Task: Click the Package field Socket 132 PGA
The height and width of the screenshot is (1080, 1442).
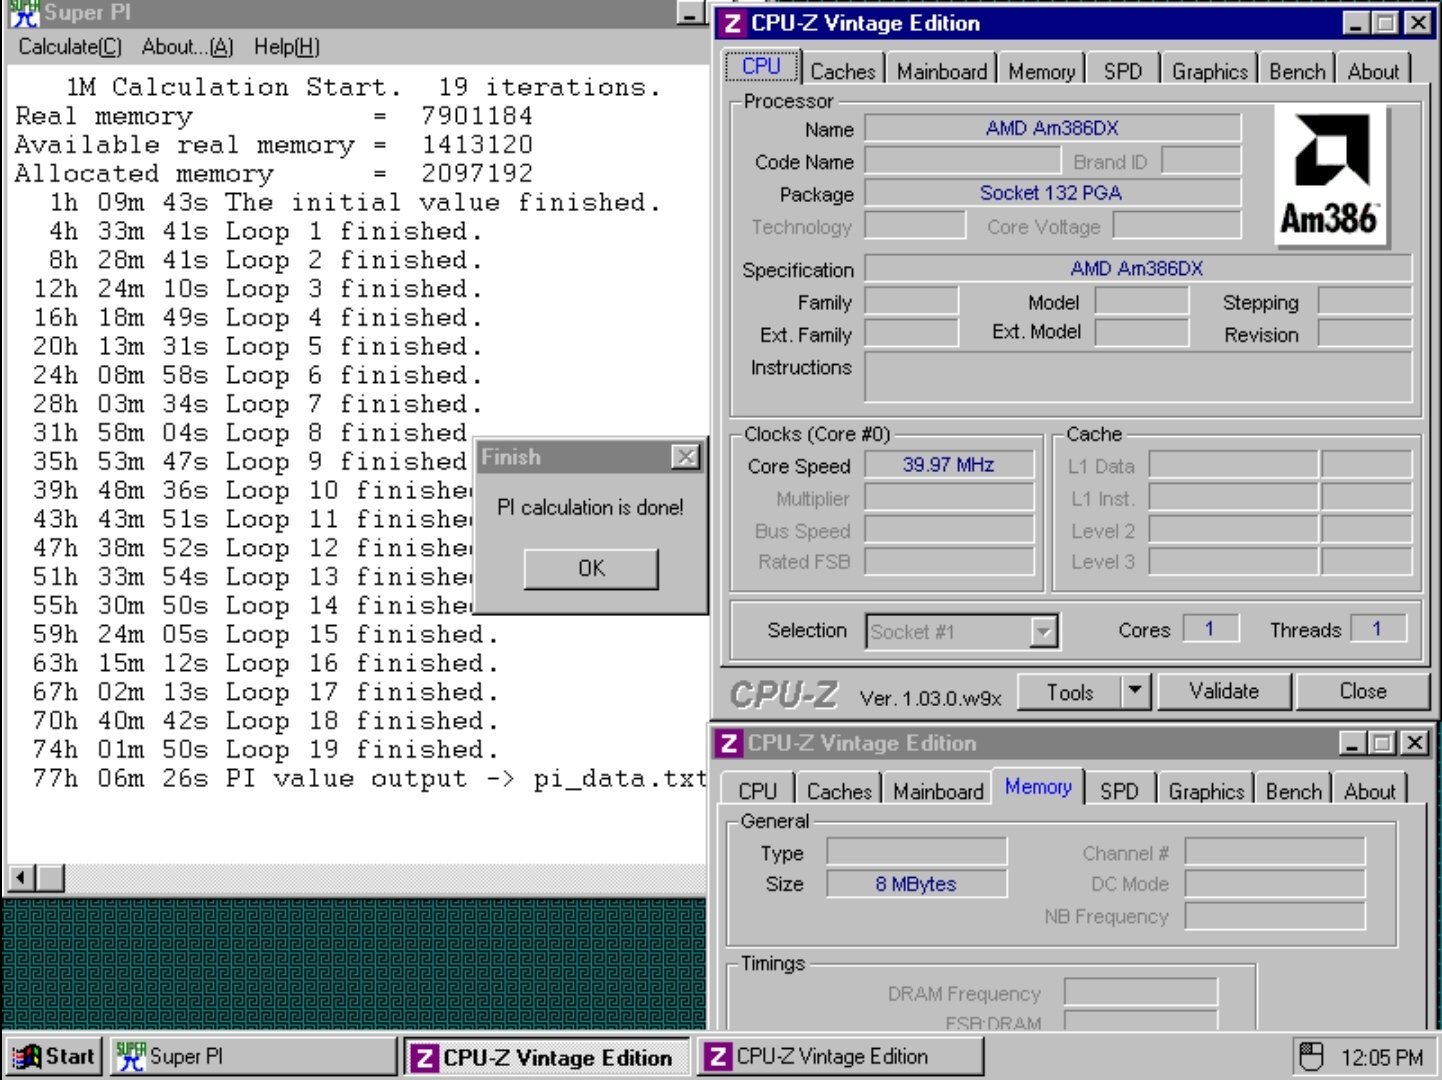Action: [x=1052, y=193]
